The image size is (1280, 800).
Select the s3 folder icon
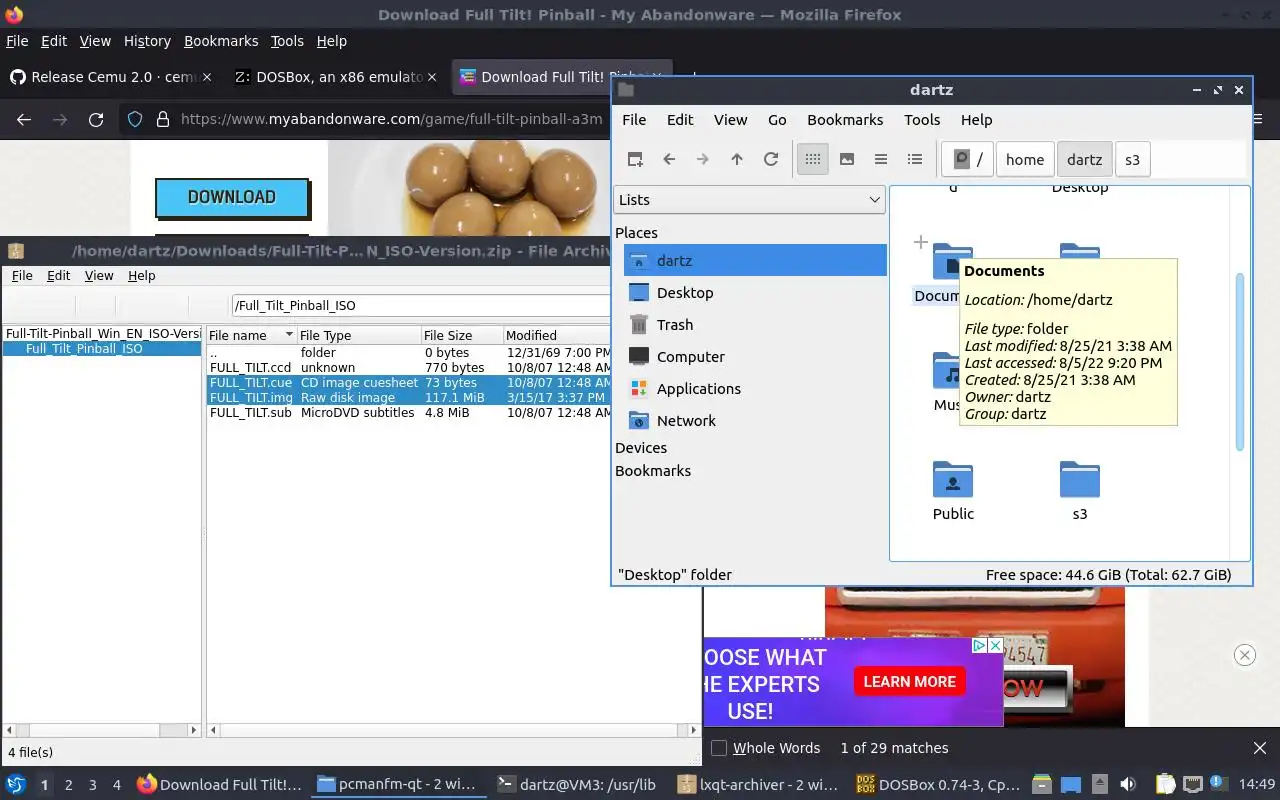pos(1080,481)
